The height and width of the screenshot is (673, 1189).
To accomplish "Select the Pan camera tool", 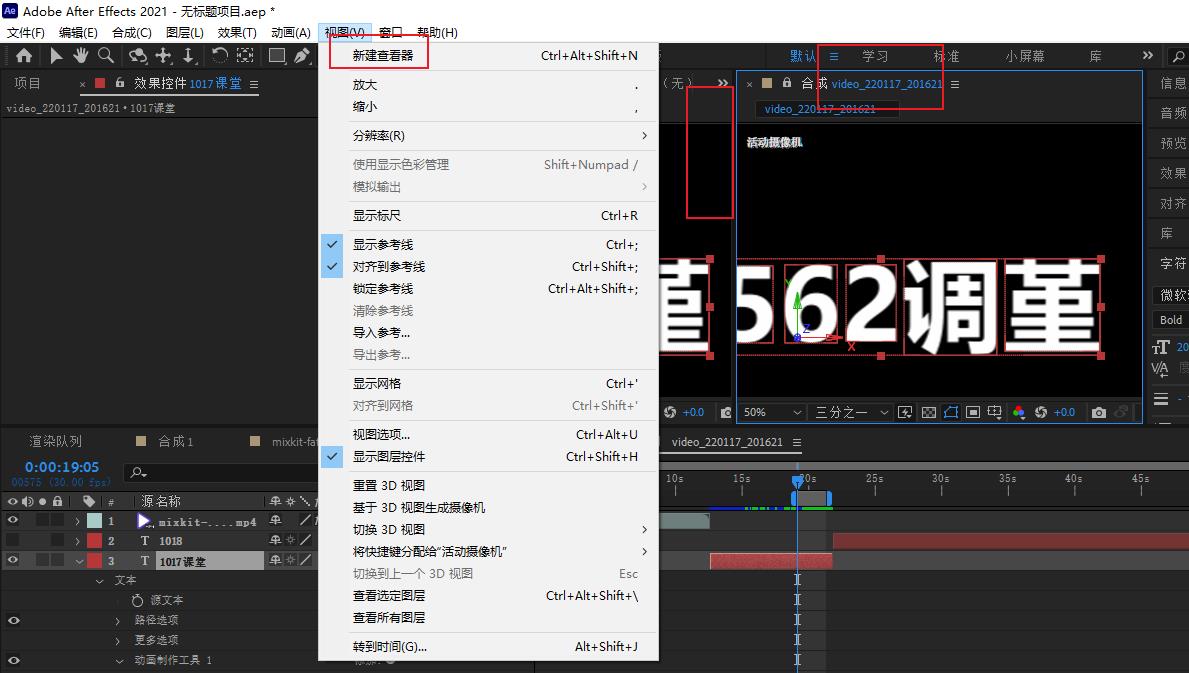I will click(163, 55).
